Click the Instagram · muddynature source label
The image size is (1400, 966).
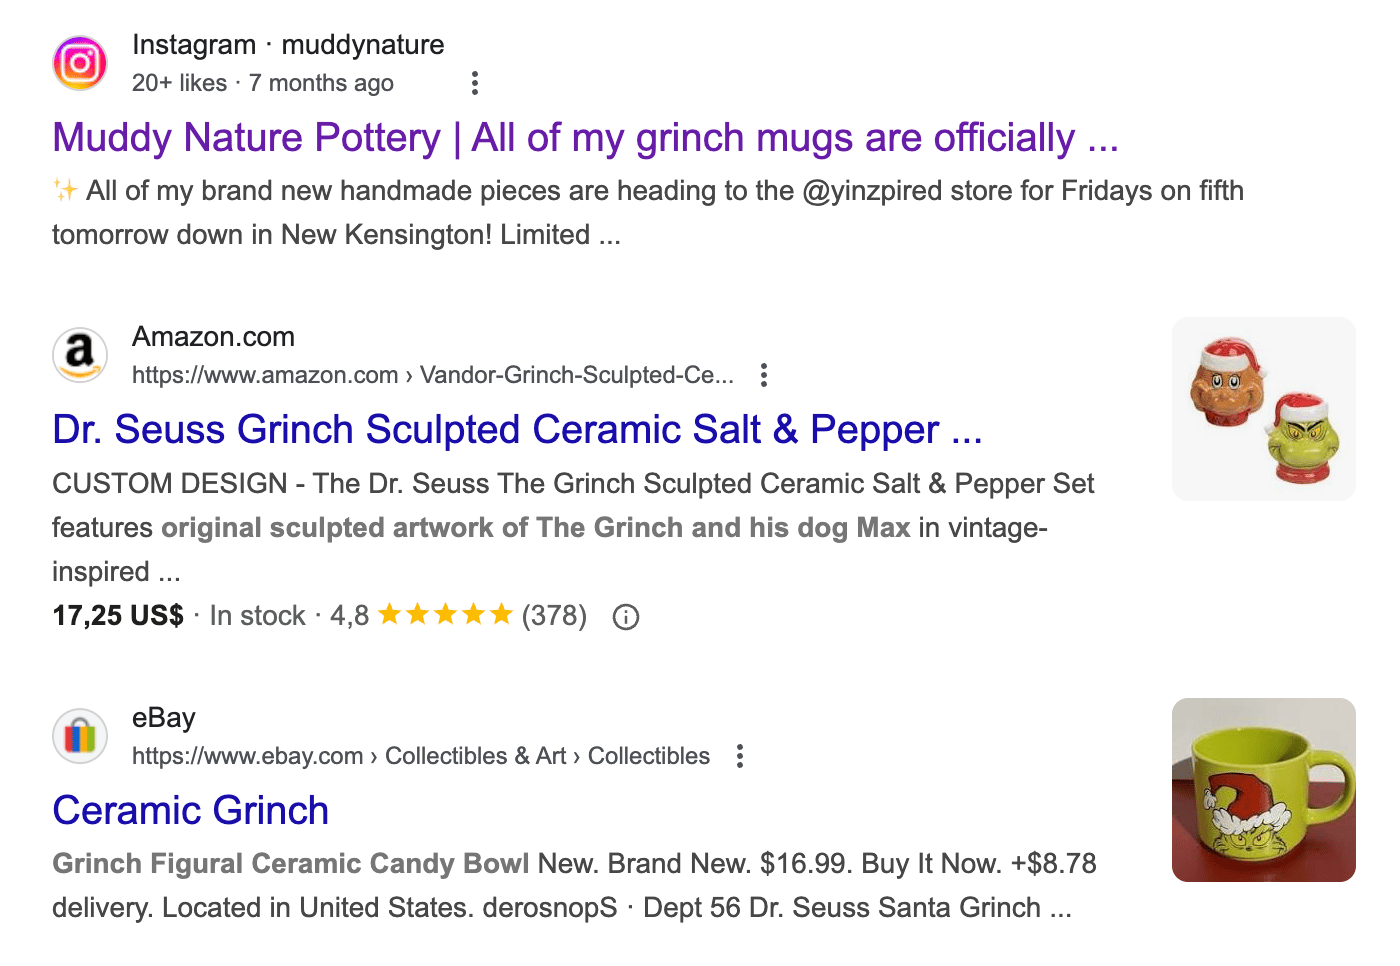pyautogui.click(x=288, y=45)
